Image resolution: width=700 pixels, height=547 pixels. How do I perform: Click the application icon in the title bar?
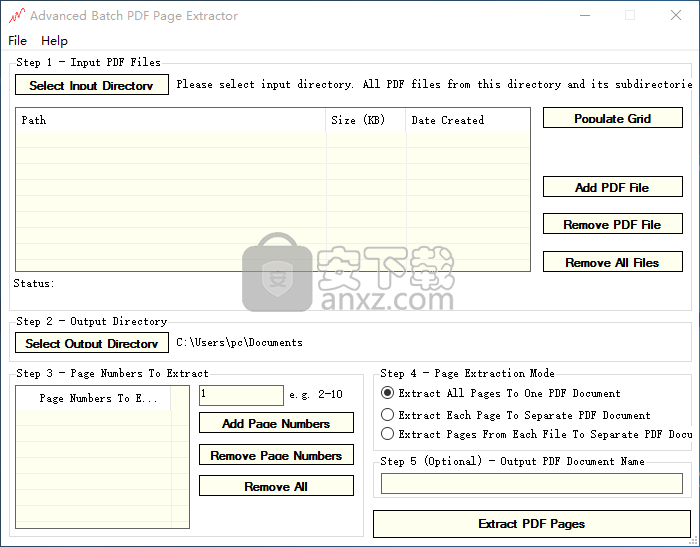click(17, 16)
